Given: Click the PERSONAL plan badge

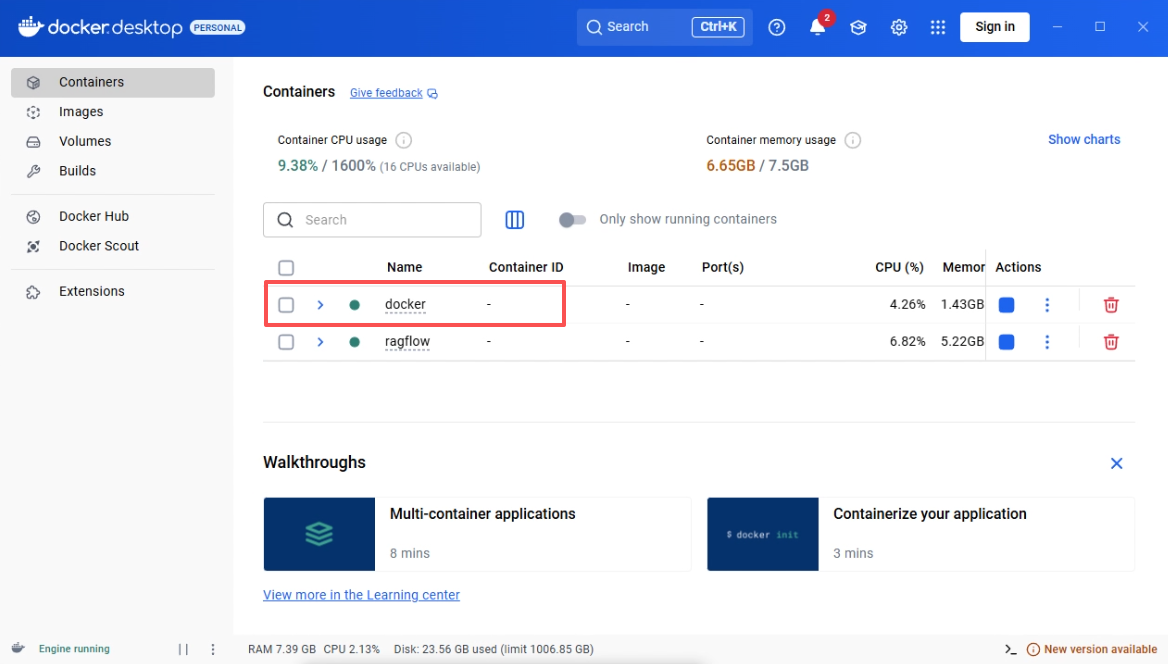Looking at the screenshot, I should [218, 28].
